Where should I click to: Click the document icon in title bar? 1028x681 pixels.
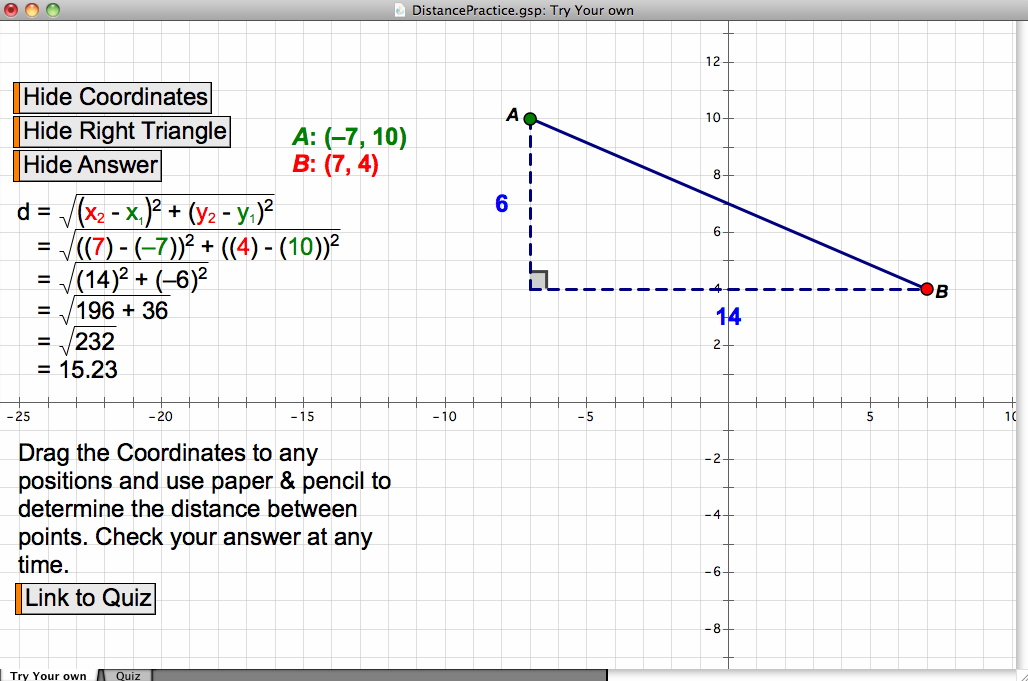click(400, 11)
